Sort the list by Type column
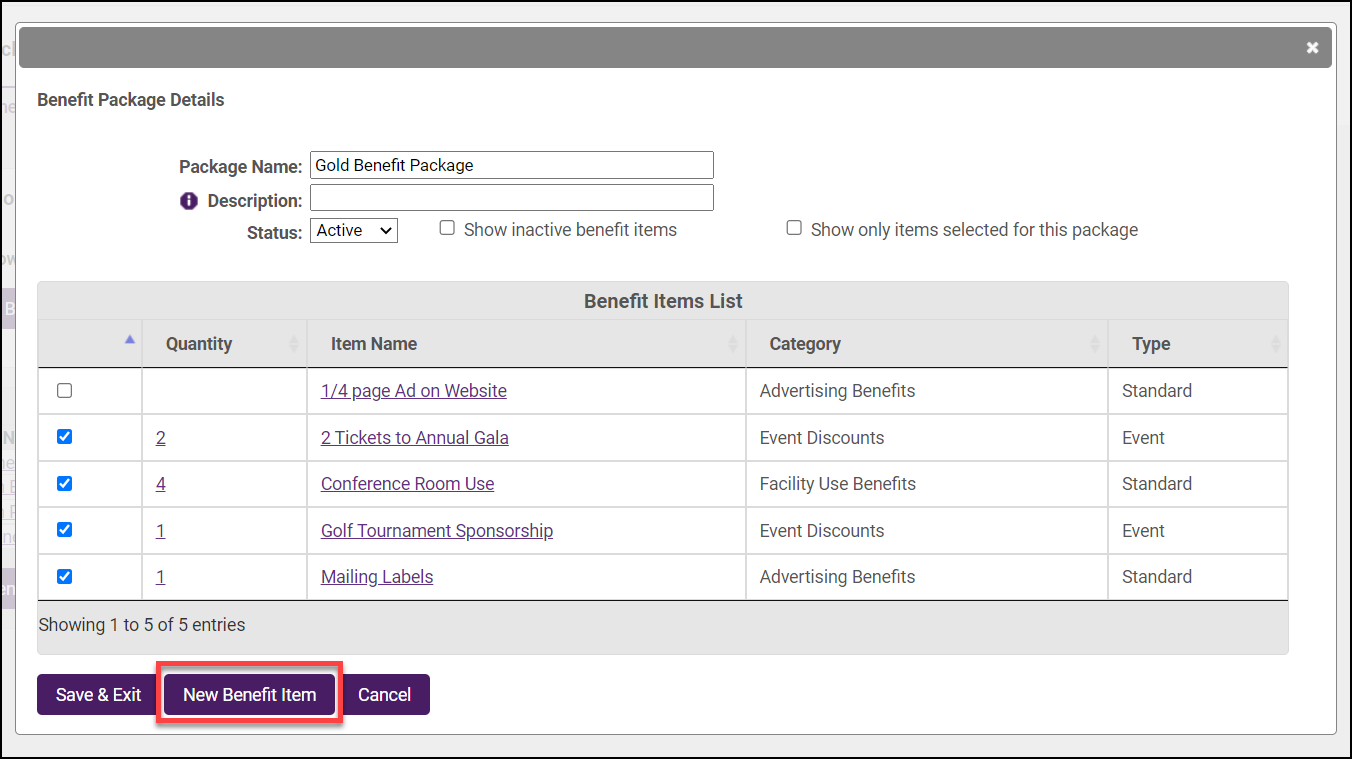 pos(1151,344)
